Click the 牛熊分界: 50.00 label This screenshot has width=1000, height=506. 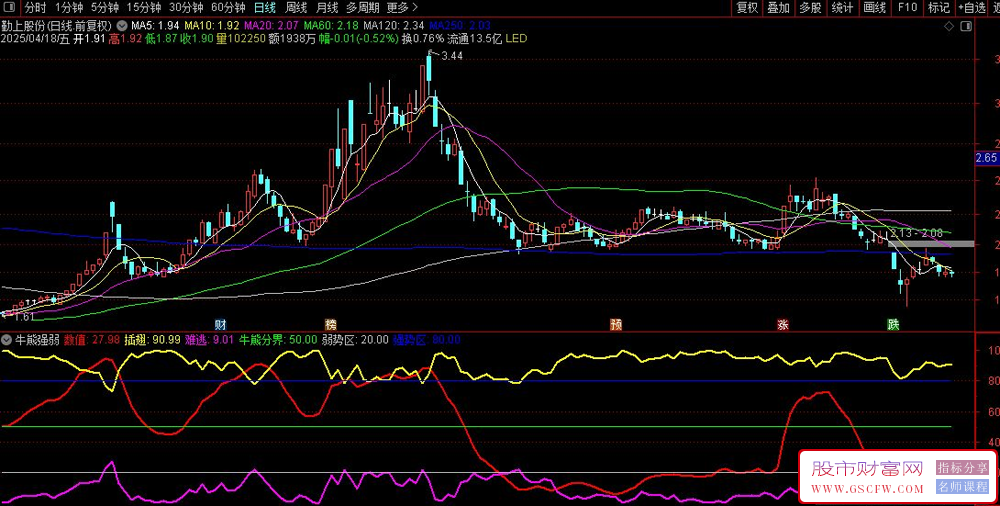point(277,339)
